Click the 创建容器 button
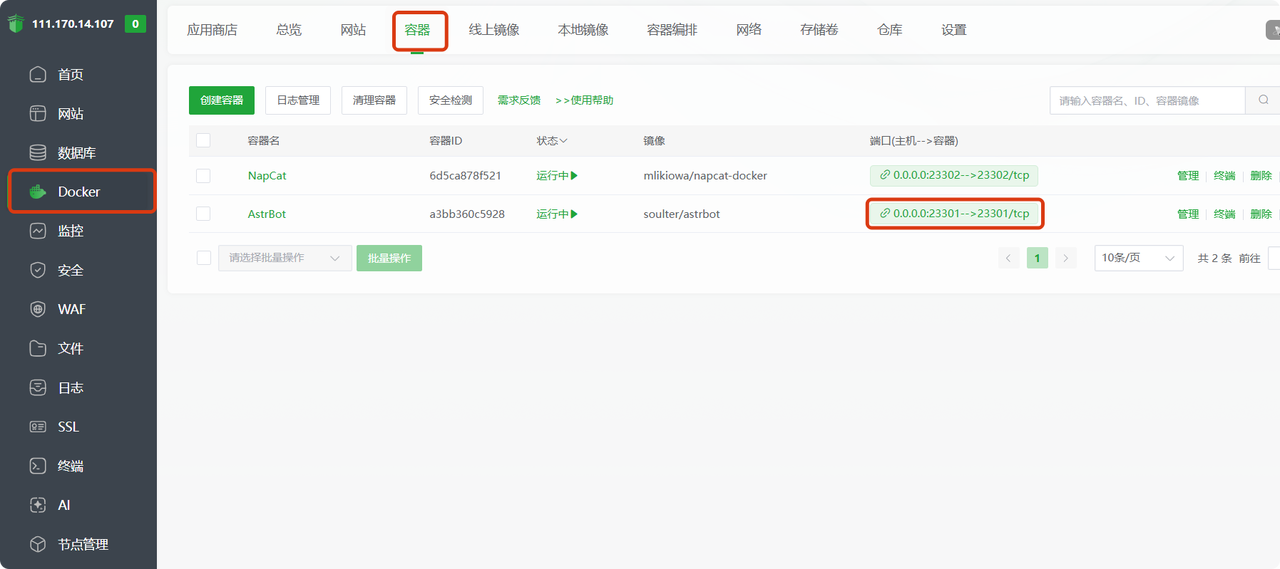 pos(222,100)
